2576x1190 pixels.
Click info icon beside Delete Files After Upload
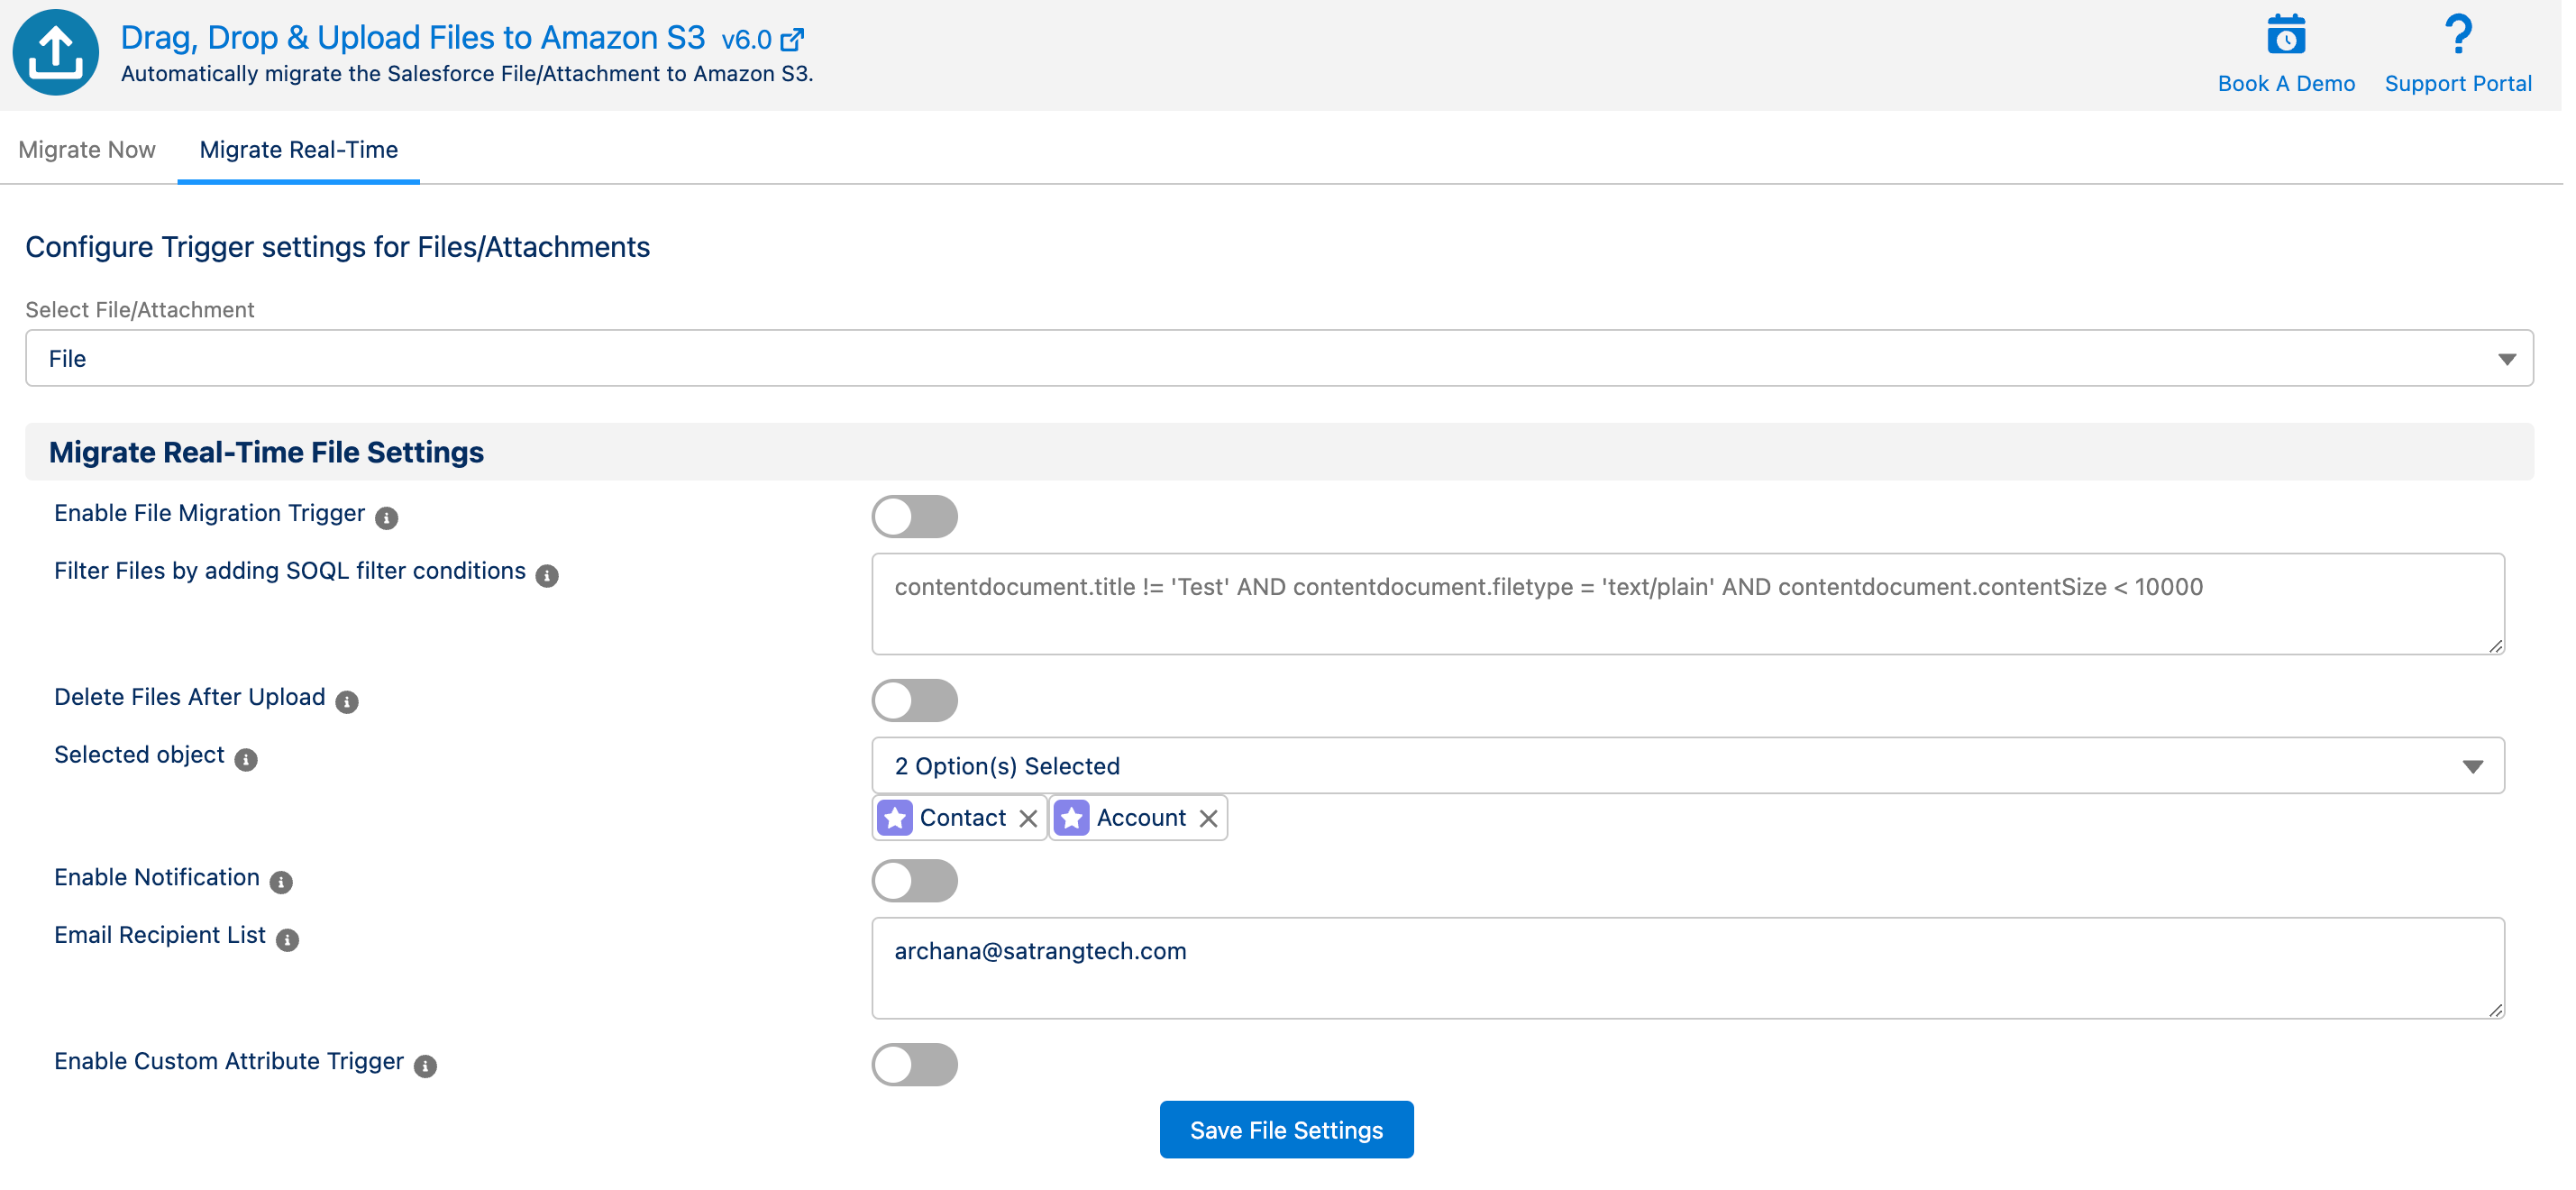pos(347,701)
